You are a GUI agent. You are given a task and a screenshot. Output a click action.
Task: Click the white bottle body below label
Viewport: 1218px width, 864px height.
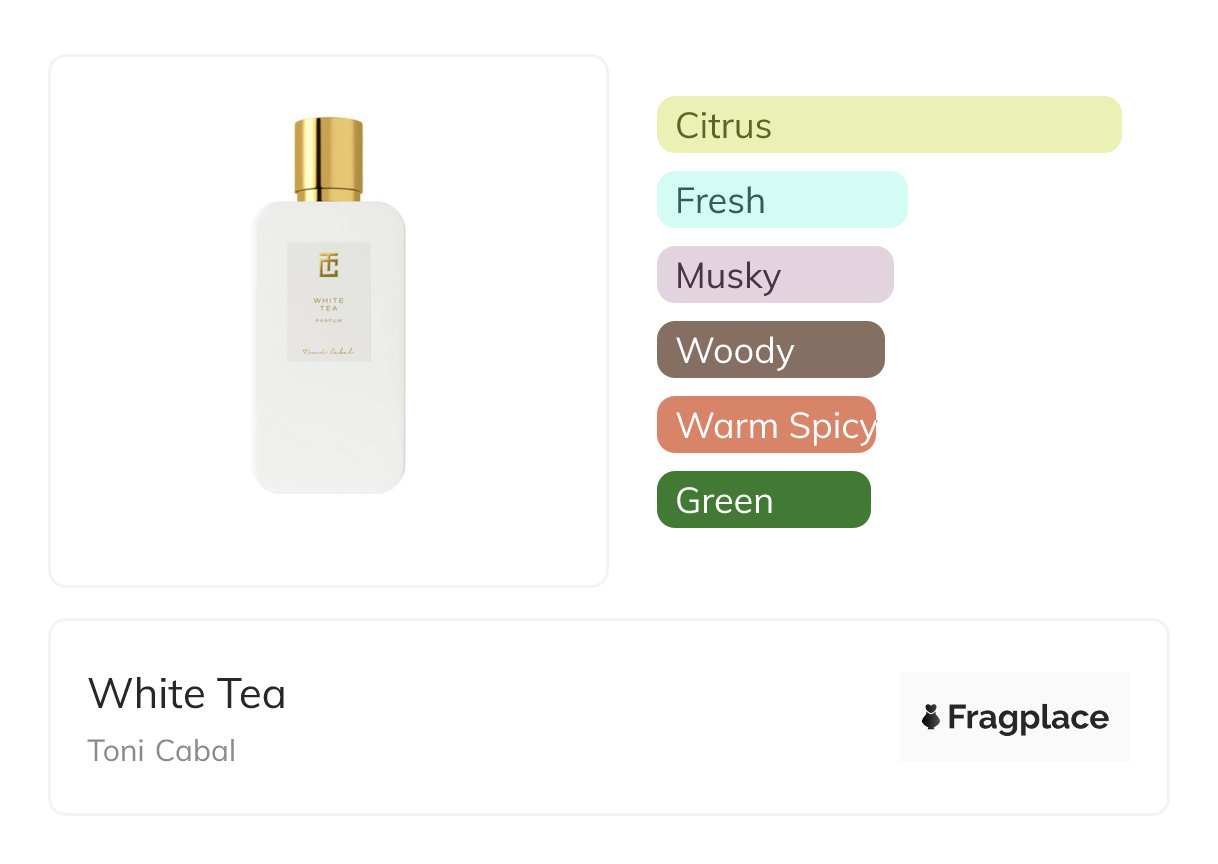(328, 430)
